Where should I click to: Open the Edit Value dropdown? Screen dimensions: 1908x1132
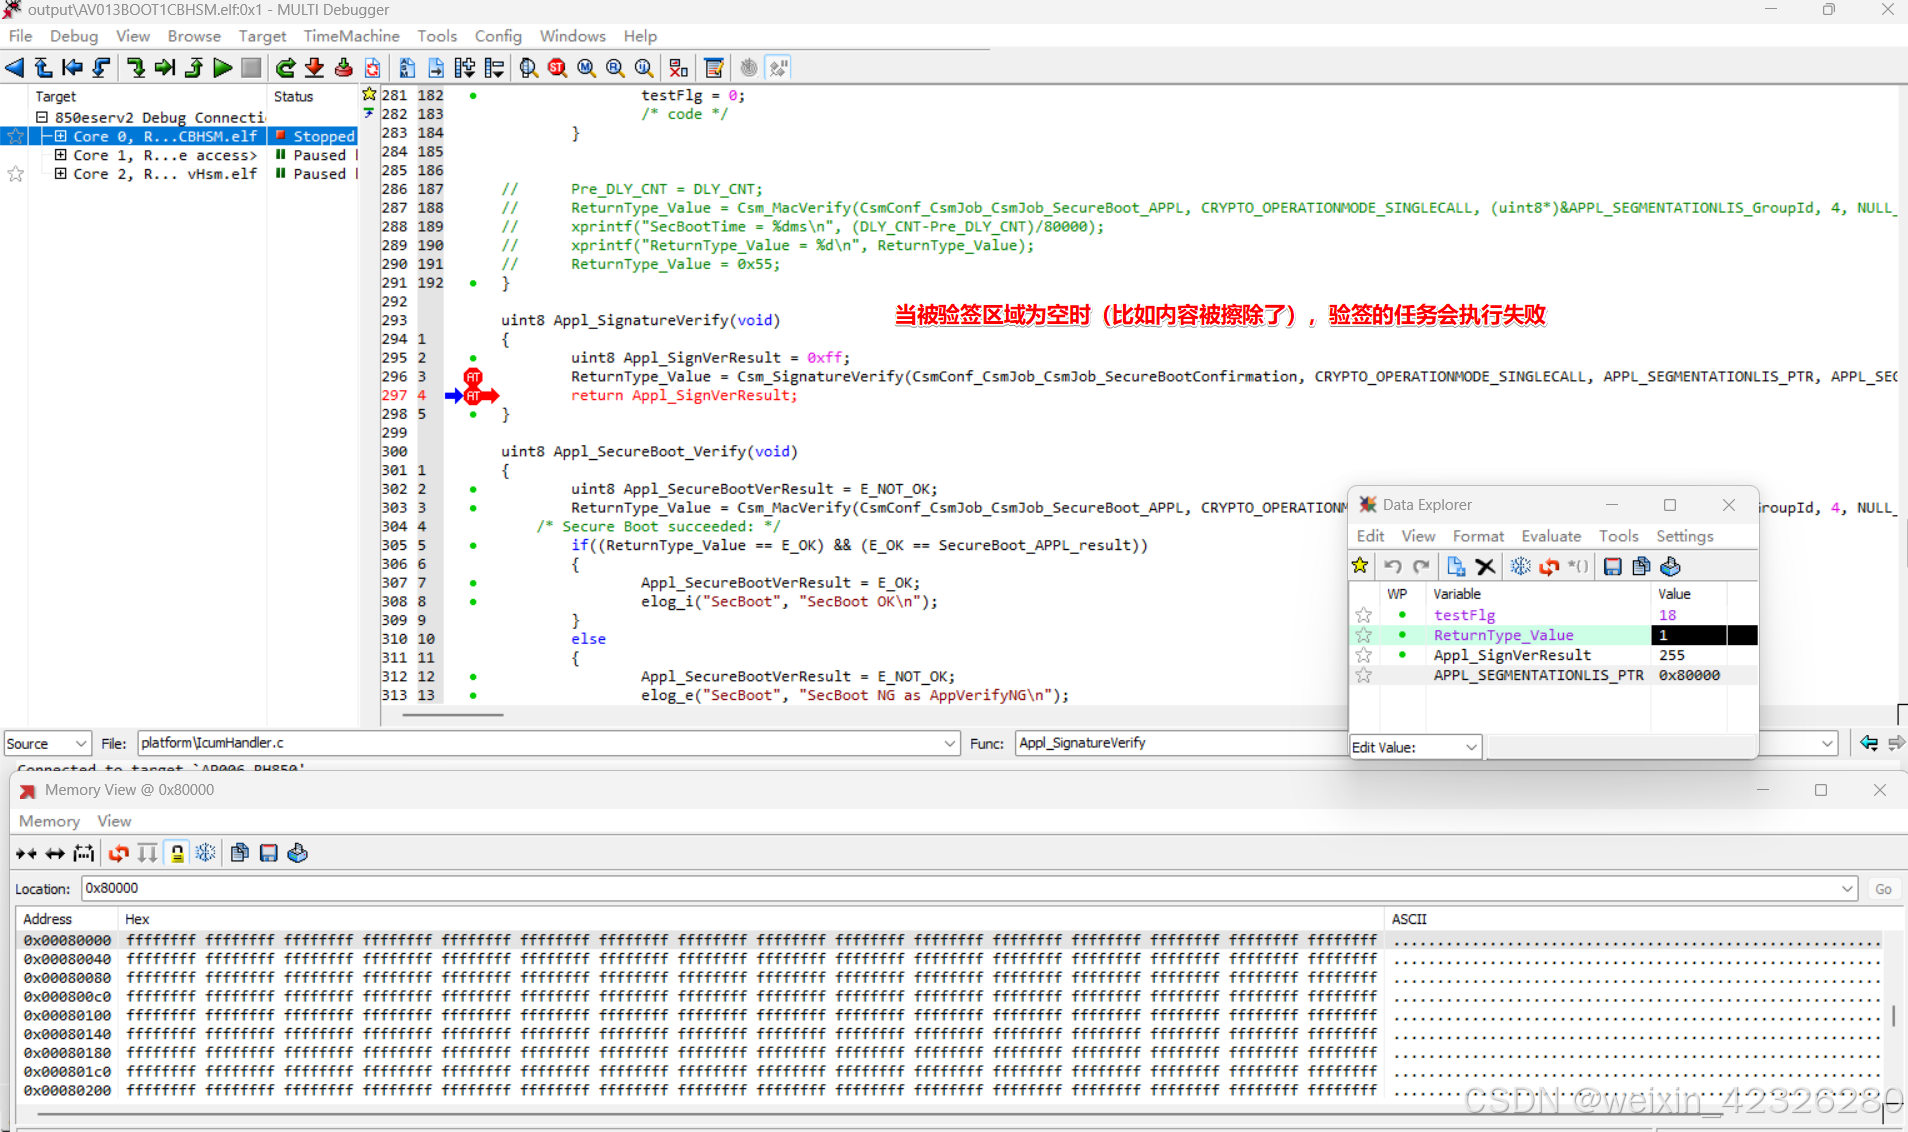pos(1415,747)
